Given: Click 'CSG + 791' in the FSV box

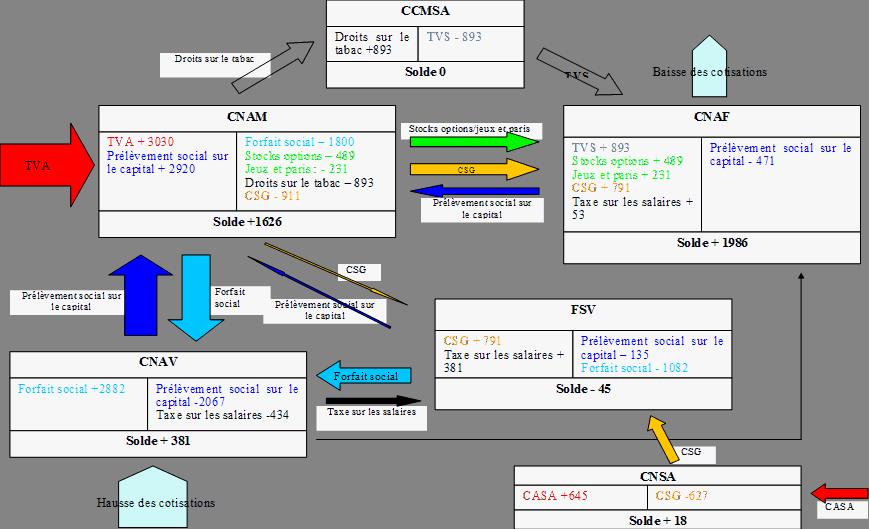Looking at the screenshot, I should pos(472,341).
